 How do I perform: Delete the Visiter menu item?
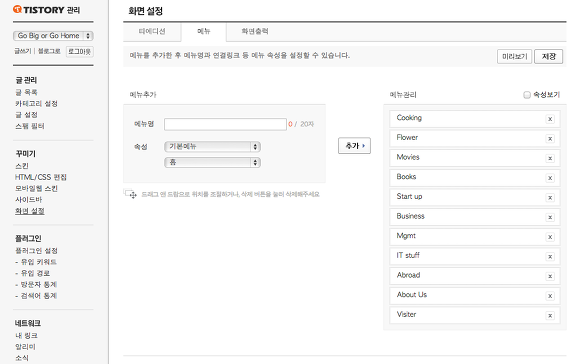pyautogui.click(x=550, y=316)
